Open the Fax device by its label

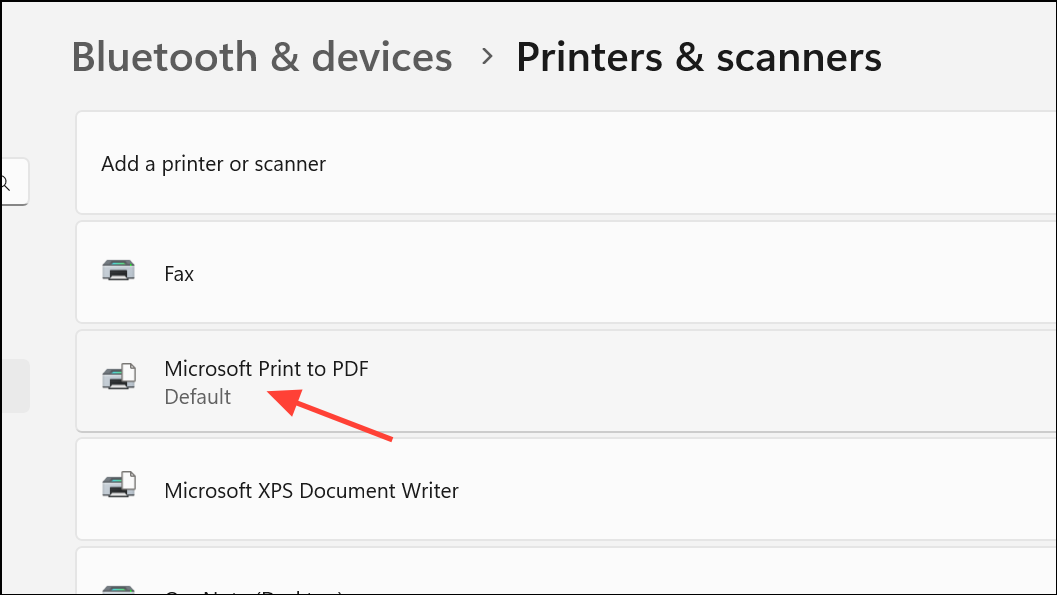coord(179,273)
